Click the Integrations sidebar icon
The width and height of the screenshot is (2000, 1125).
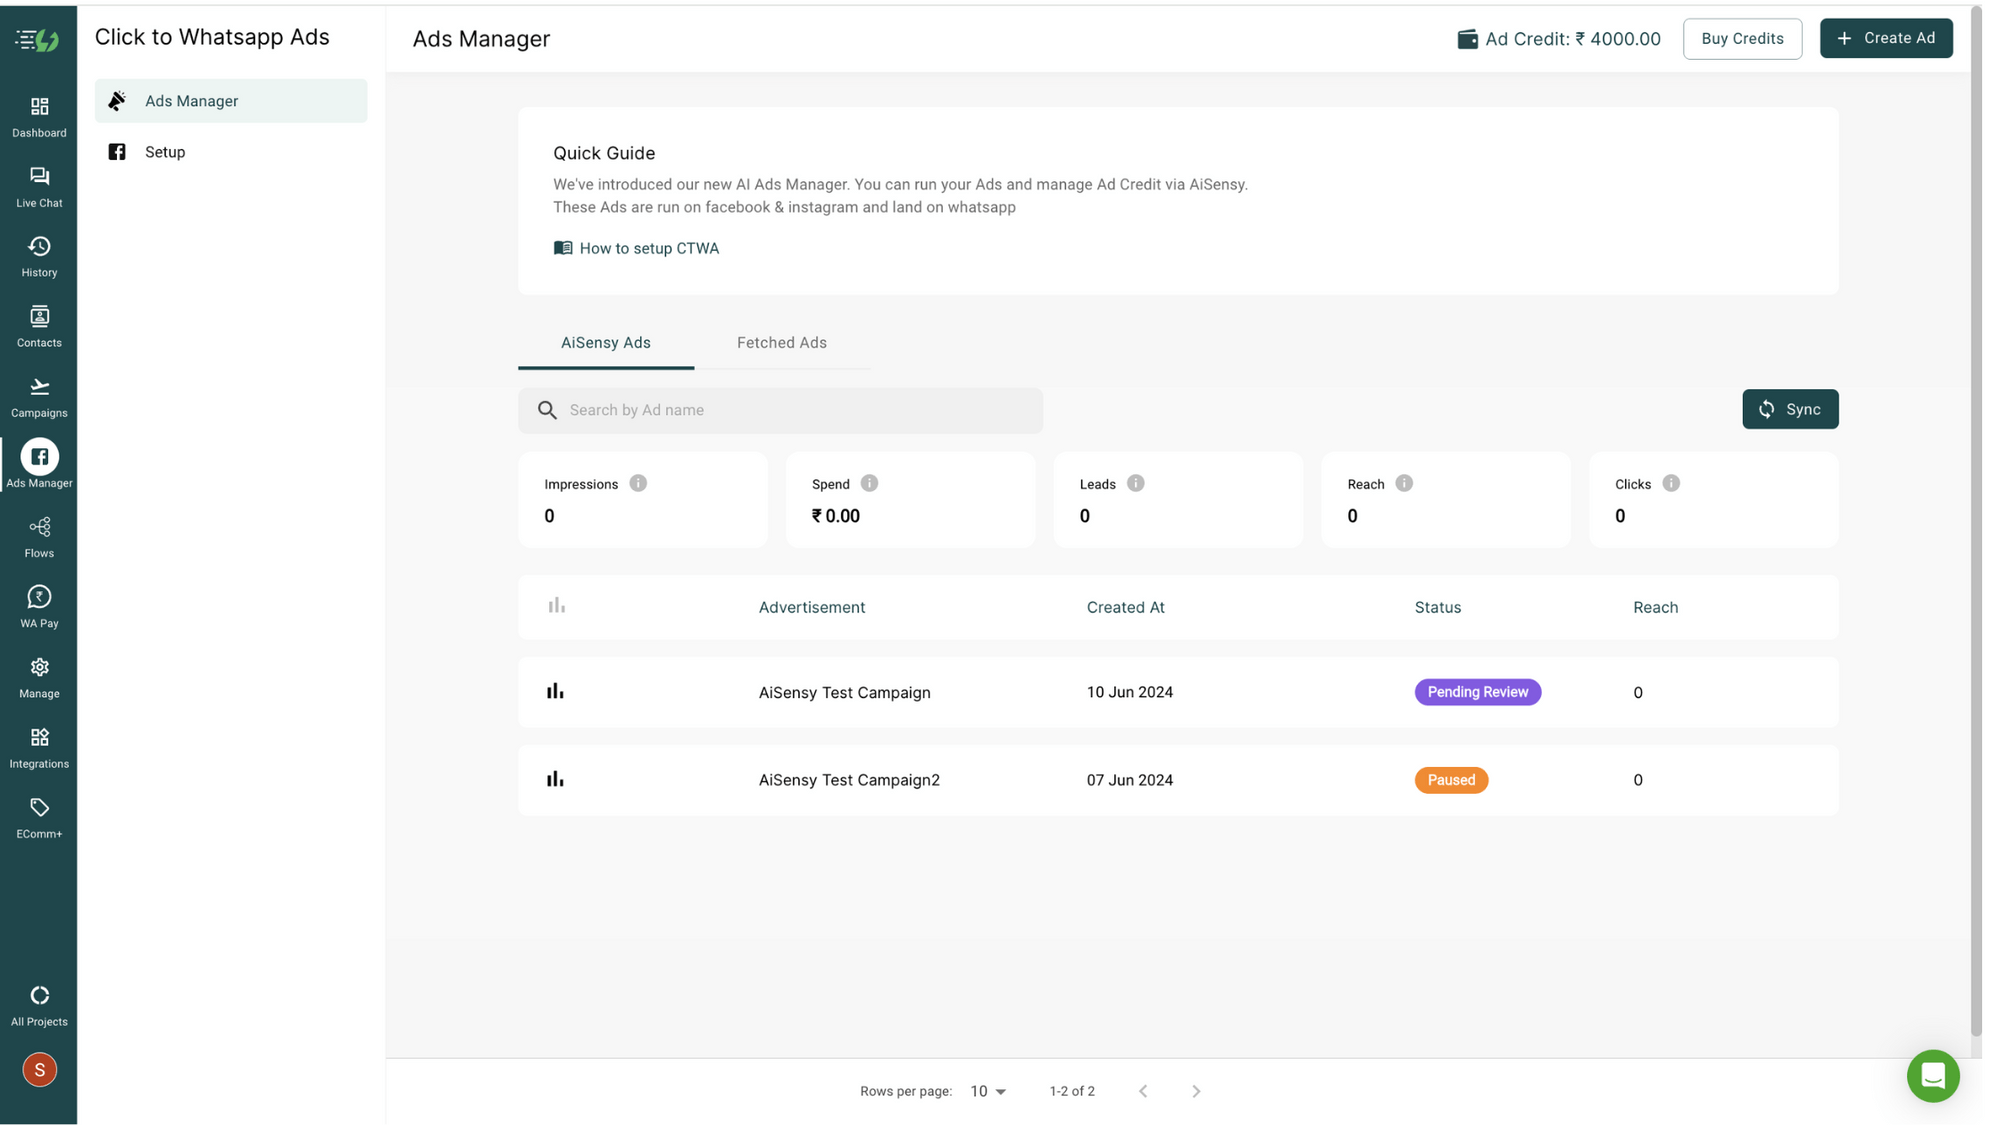39,747
